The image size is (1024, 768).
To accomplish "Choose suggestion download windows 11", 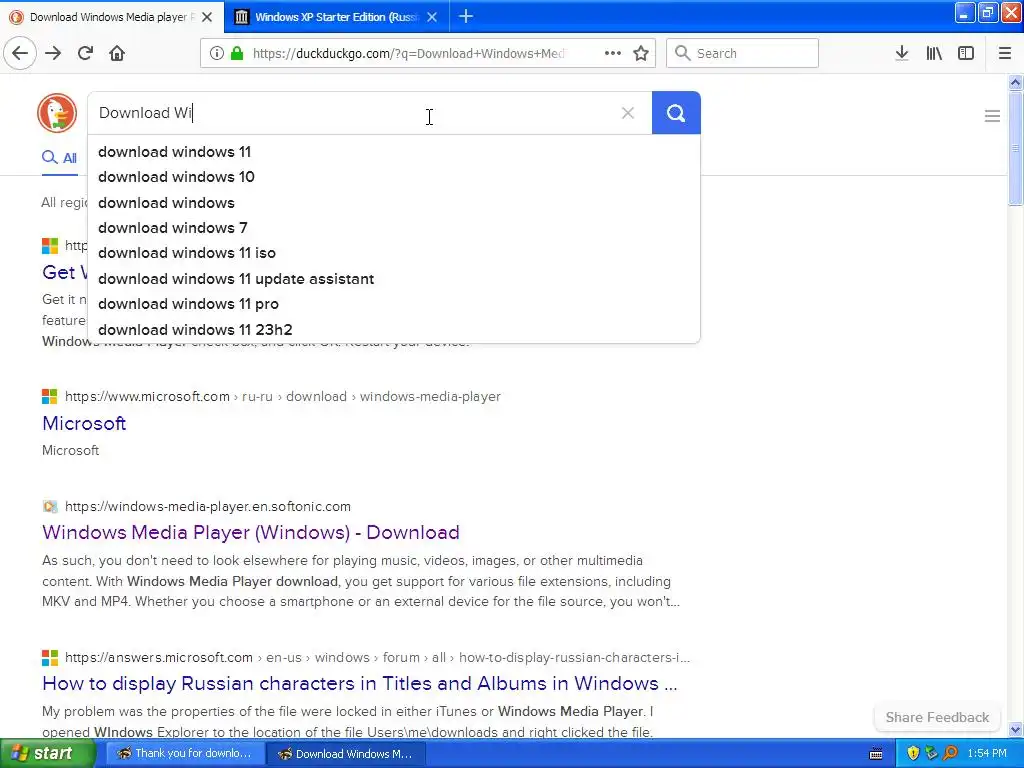I will pyautogui.click(x=174, y=152).
